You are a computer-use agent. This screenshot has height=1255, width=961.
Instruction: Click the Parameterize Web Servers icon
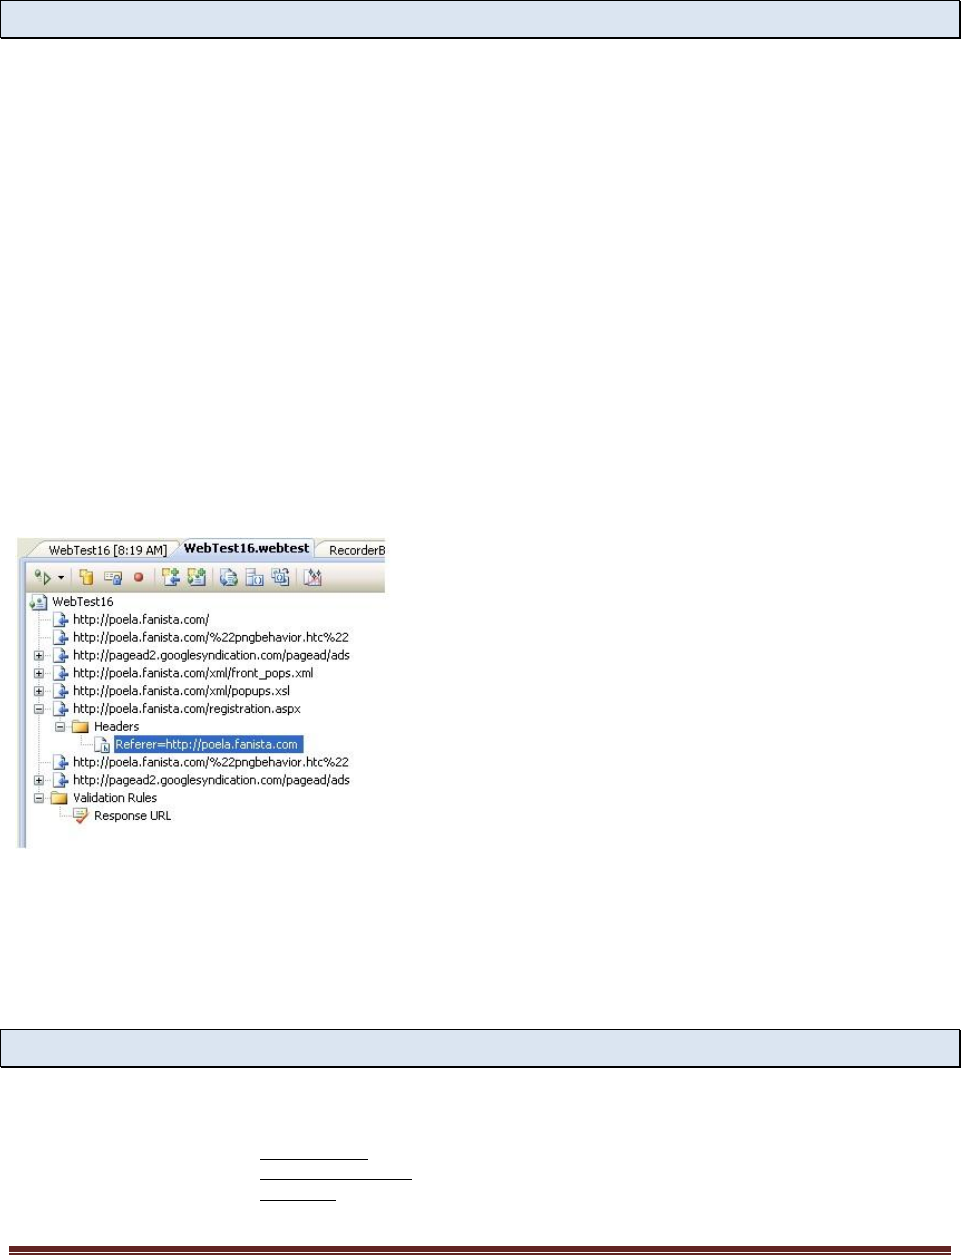pos(255,577)
